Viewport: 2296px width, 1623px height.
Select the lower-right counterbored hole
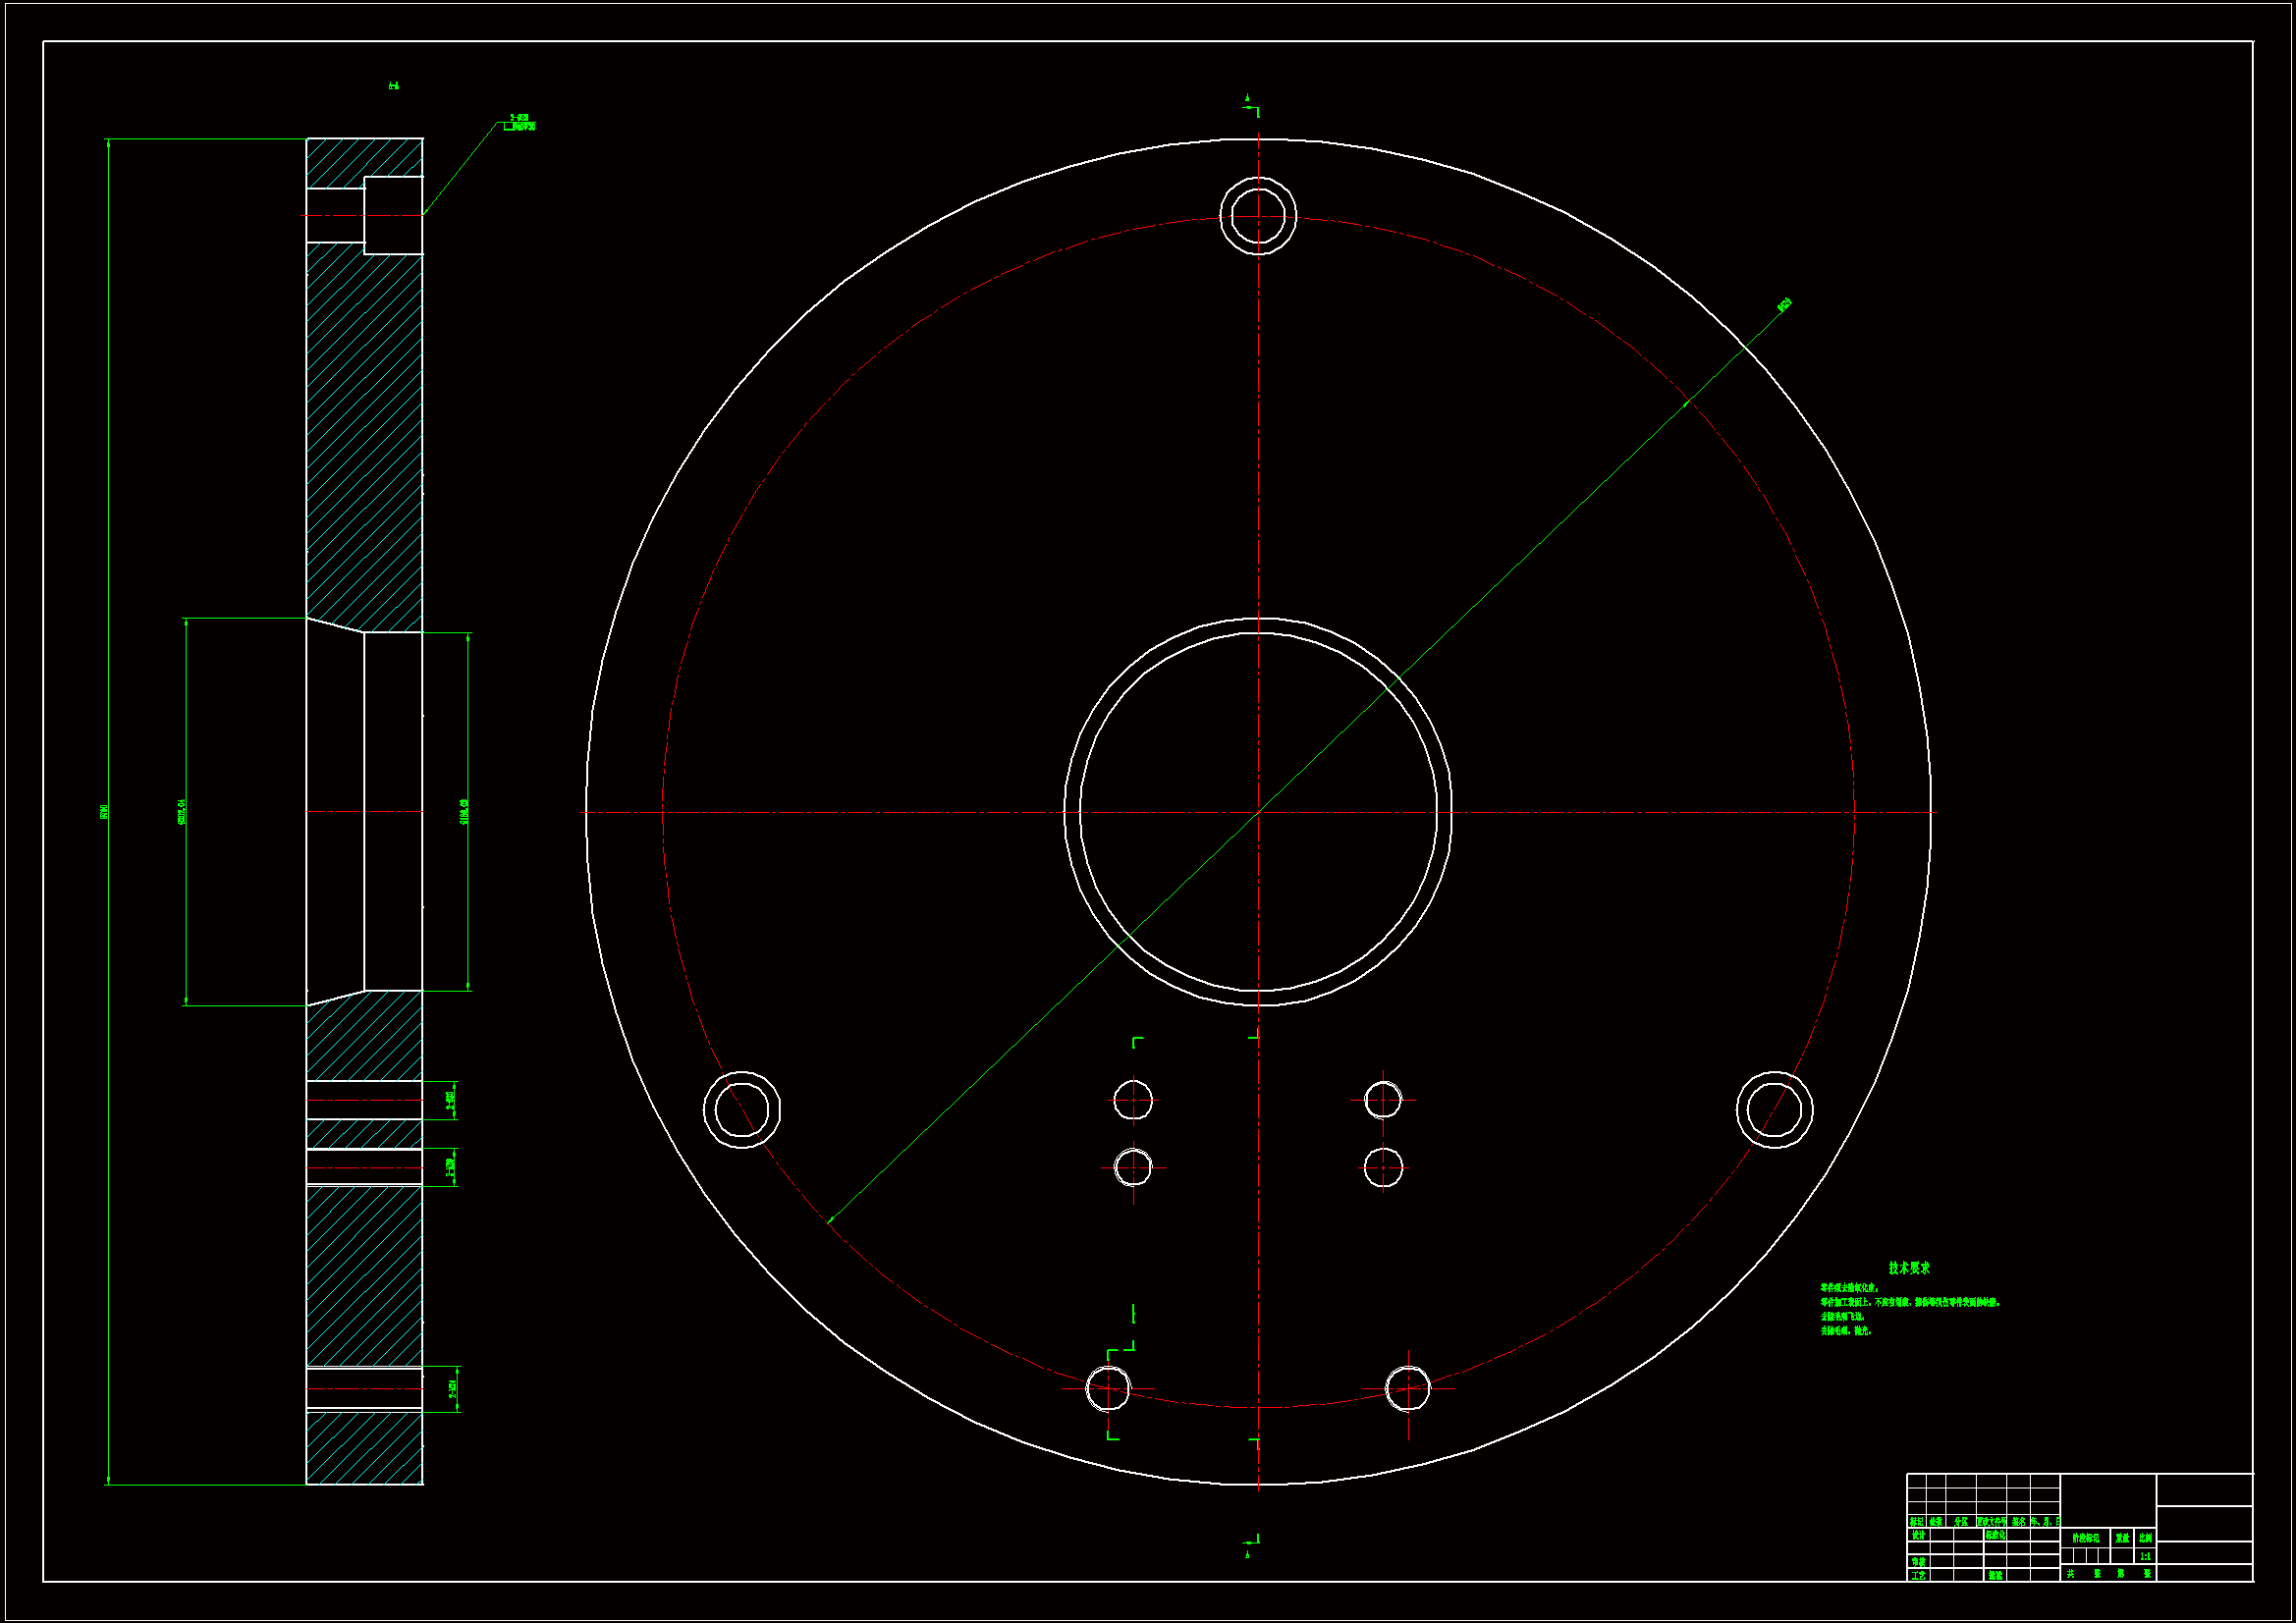tap(1774, 1109)
